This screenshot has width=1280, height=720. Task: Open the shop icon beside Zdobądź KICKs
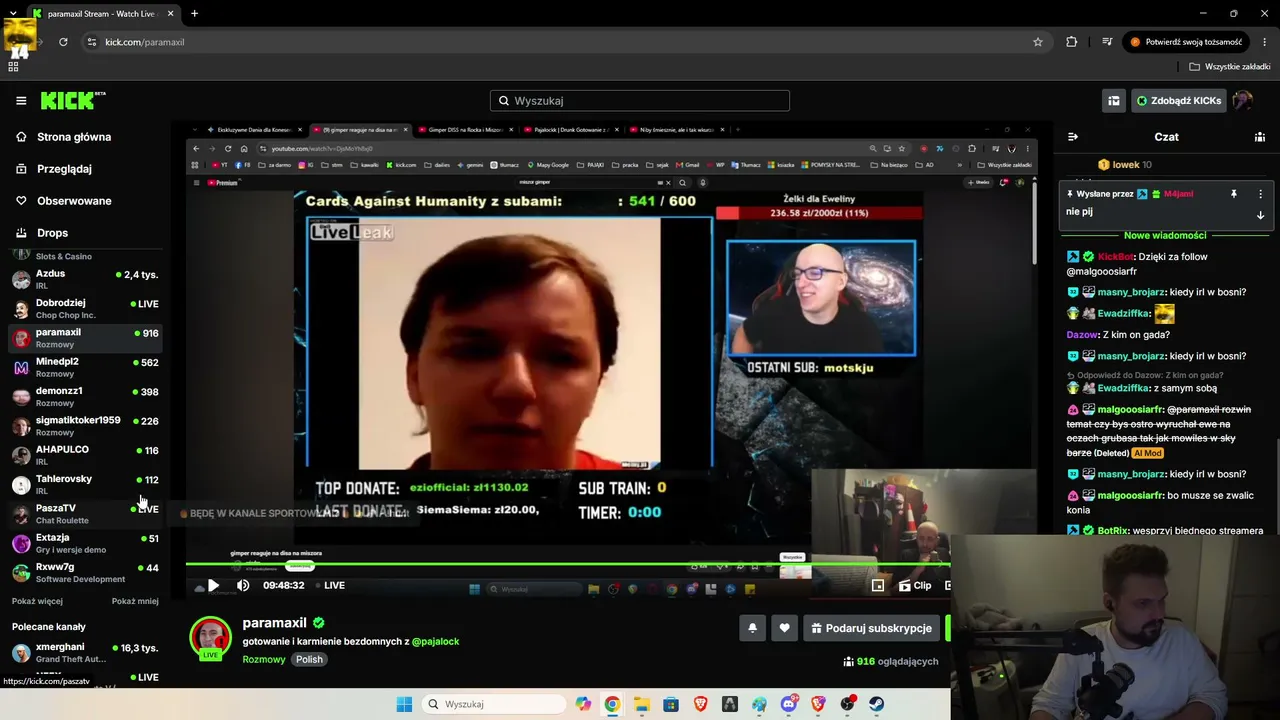coord(1113,100)
